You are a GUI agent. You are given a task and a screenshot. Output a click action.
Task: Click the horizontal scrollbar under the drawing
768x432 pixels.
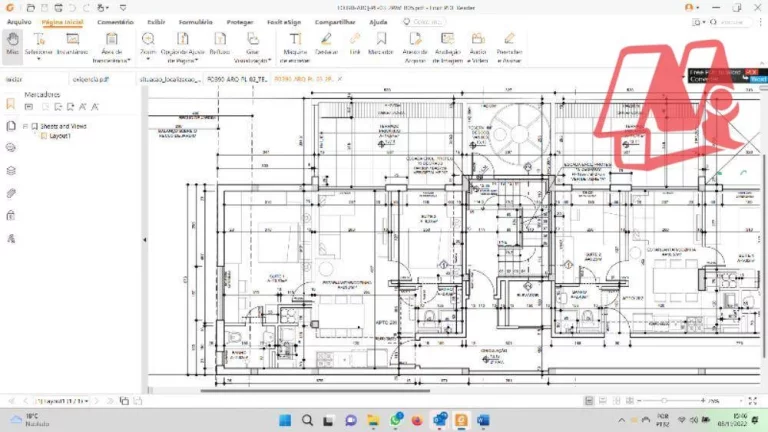click(315, 390)
